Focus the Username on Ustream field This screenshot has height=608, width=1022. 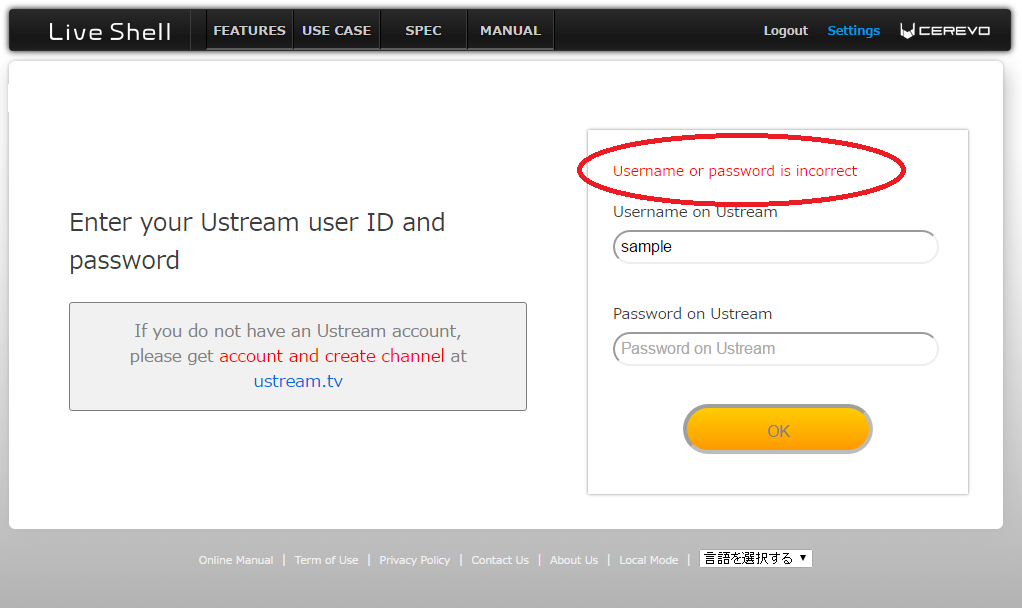[775, 247]
